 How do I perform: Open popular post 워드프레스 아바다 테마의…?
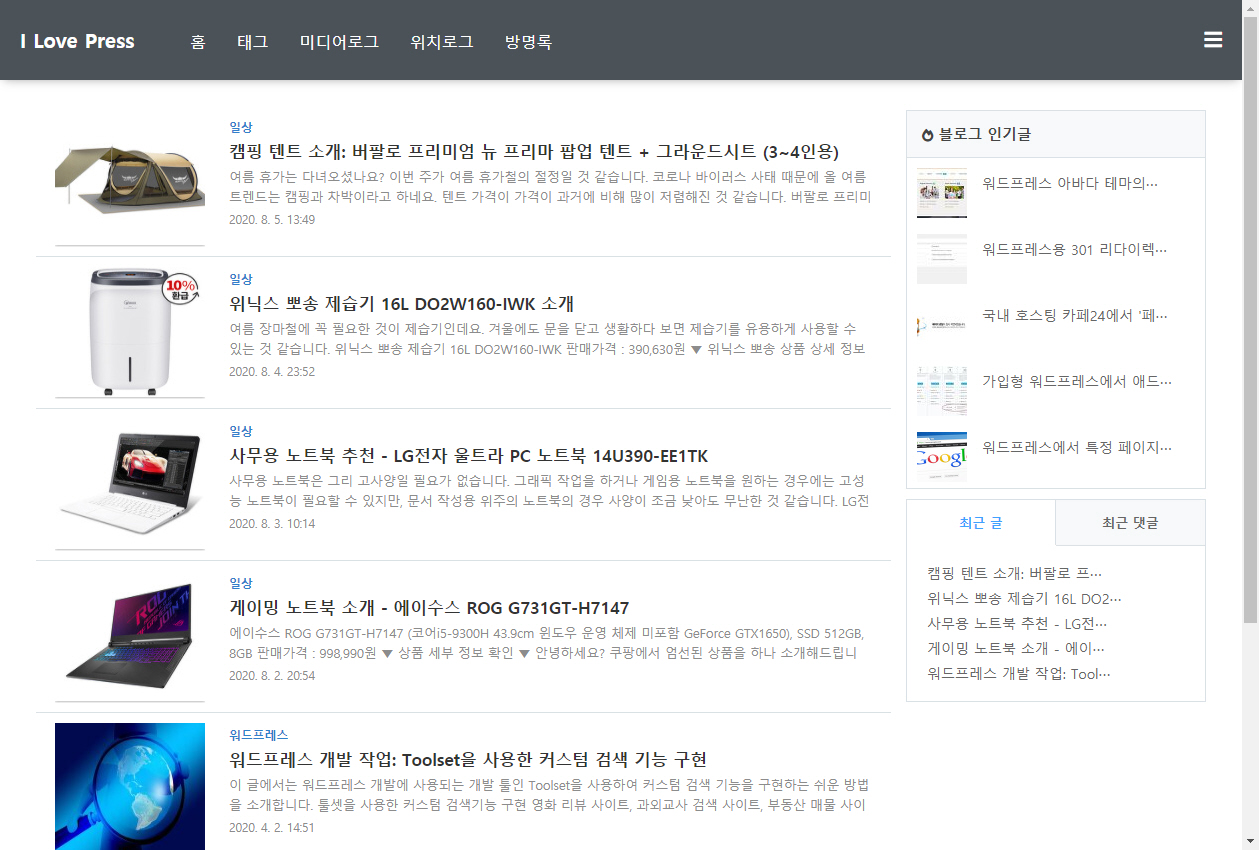coord(1070,184)
